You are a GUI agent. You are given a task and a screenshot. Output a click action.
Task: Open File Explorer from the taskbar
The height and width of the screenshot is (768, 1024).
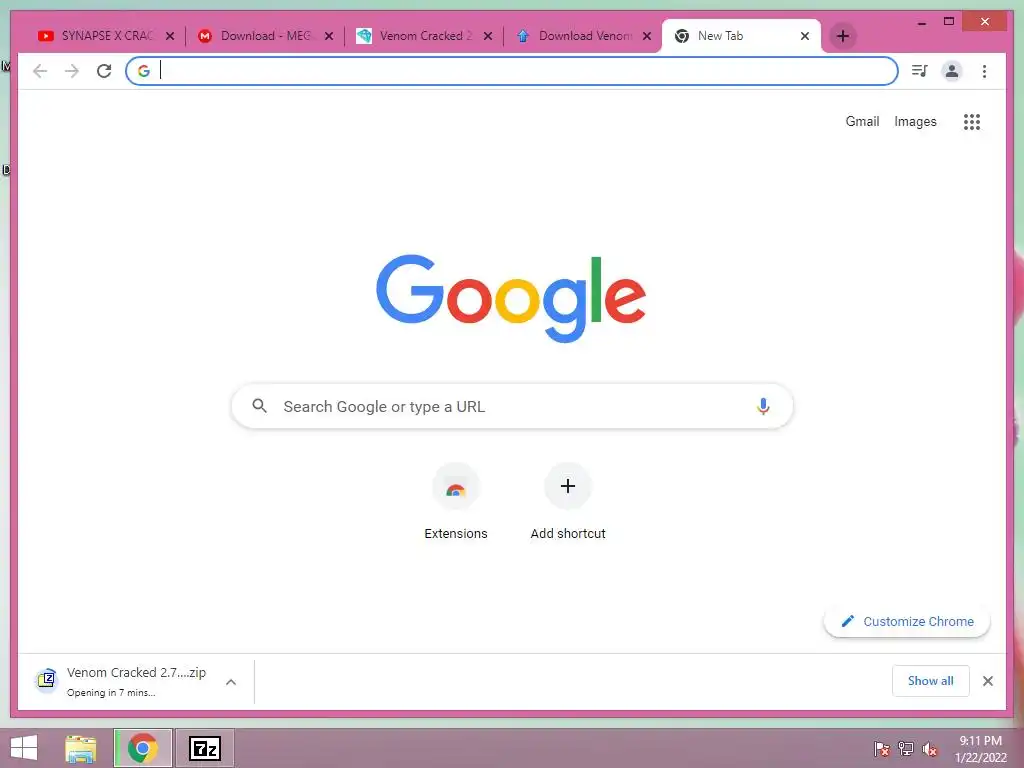[x=81, y=748]
